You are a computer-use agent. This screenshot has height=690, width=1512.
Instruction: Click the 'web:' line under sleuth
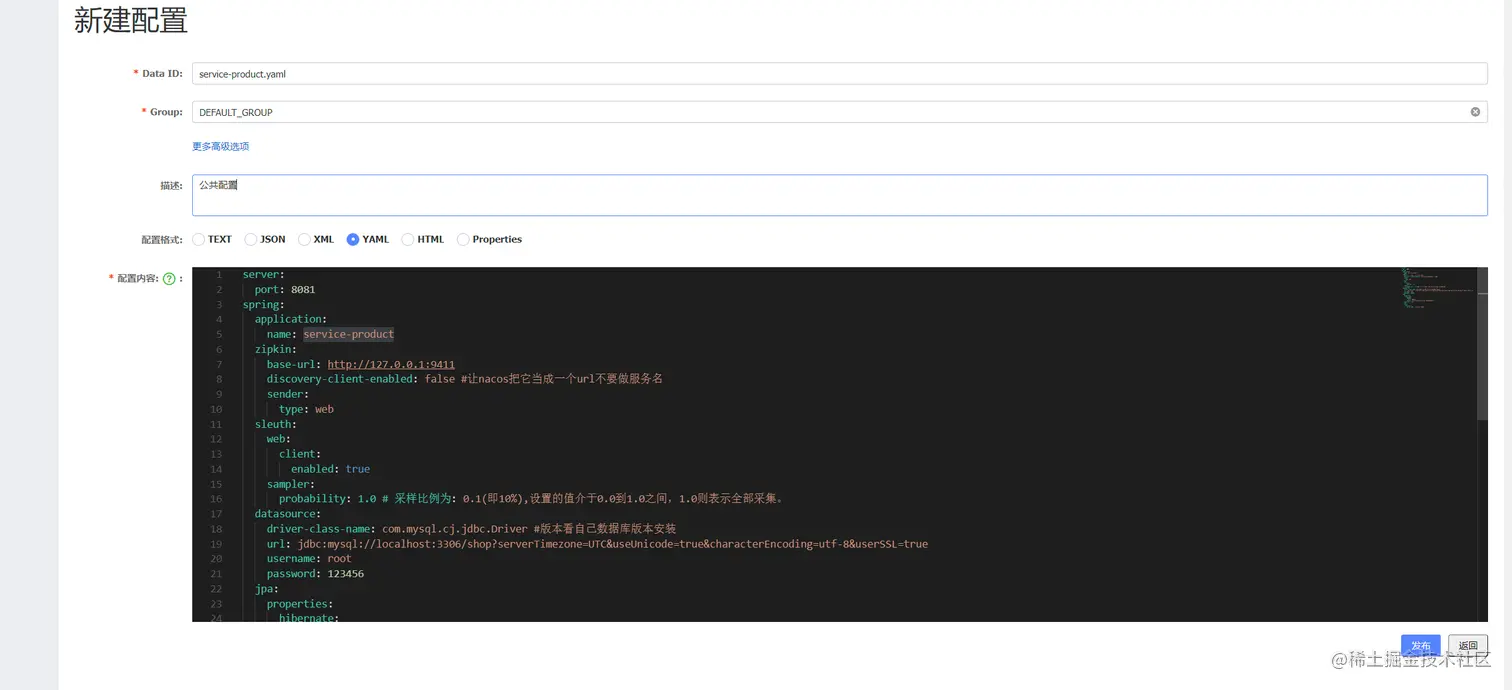coord(278,439)
